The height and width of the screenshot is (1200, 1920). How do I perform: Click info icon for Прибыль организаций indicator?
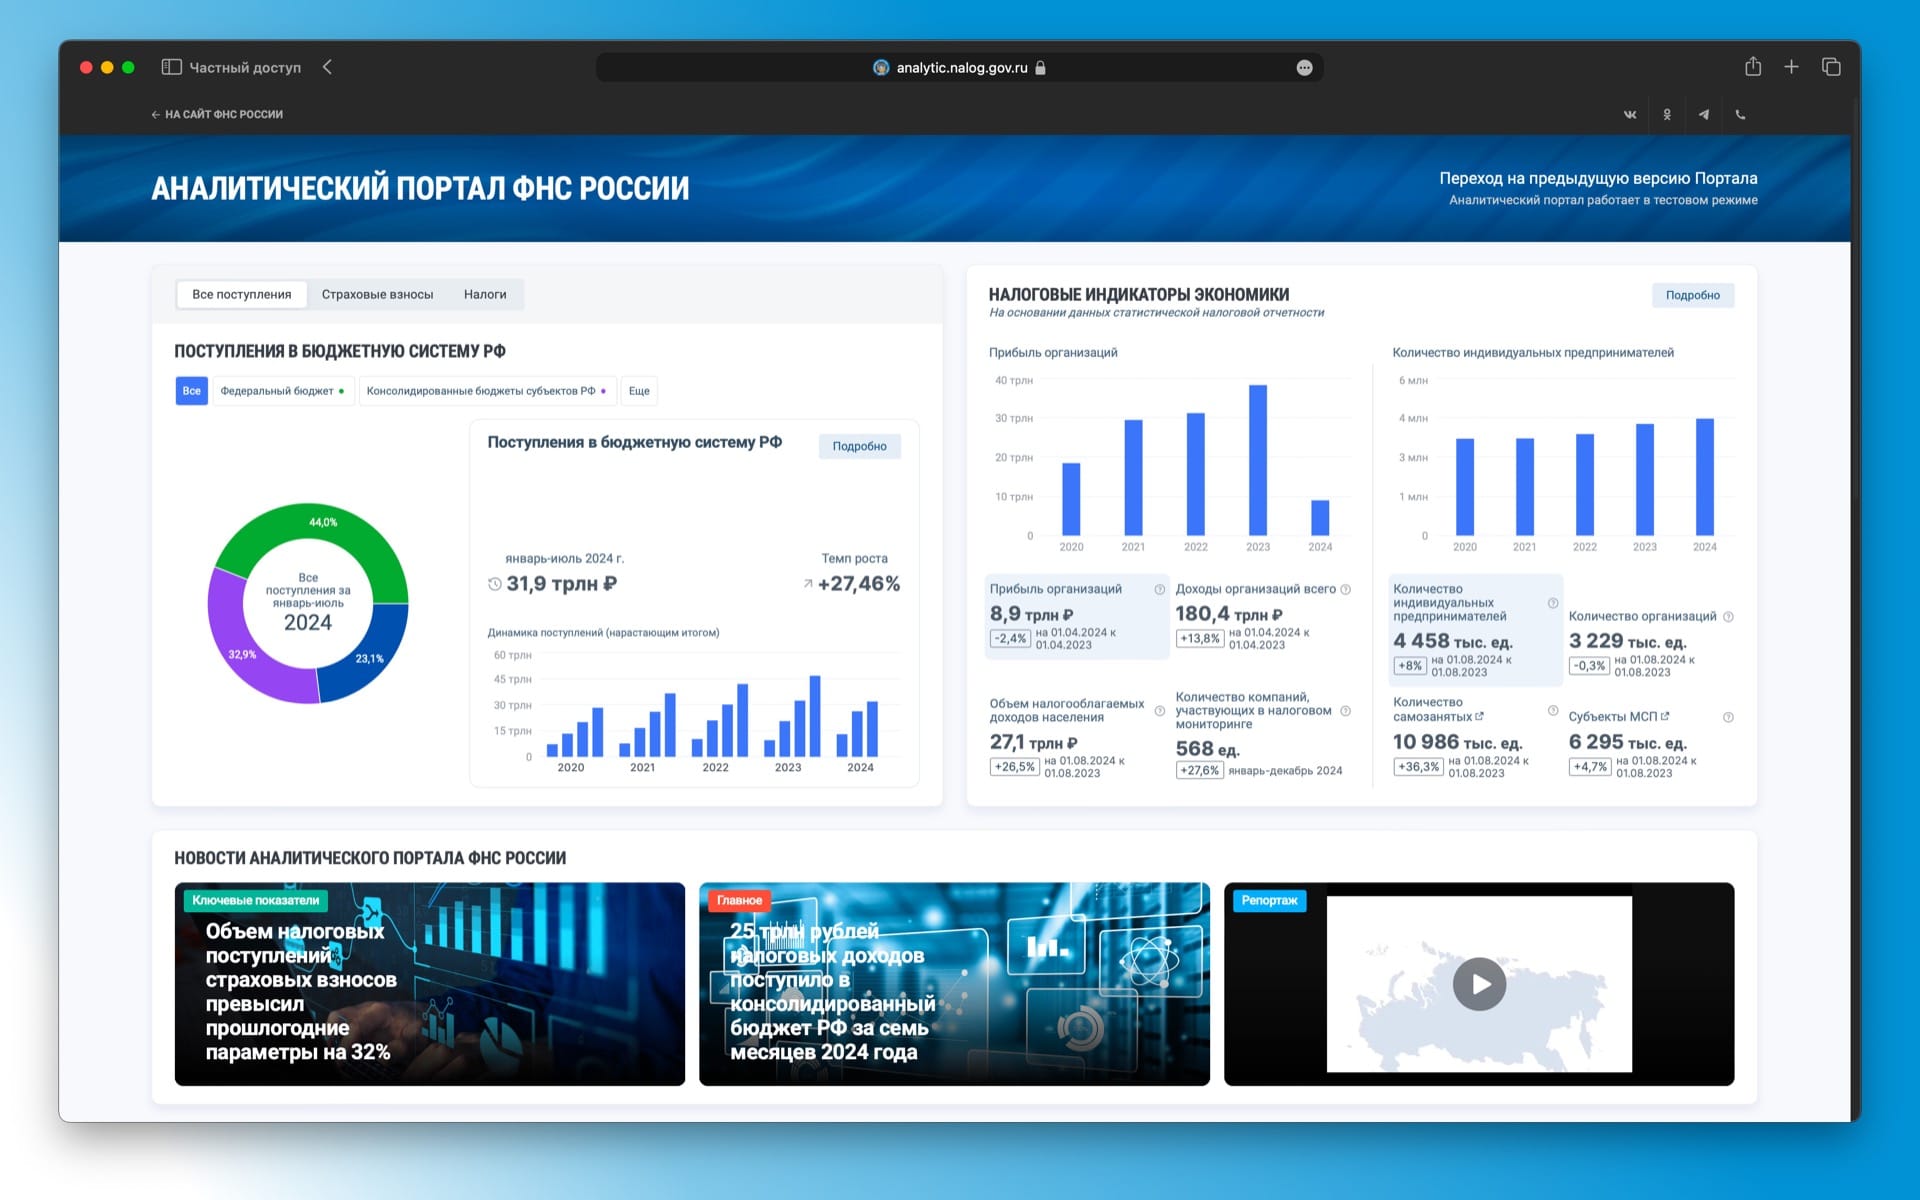(x=1159, y=589)
